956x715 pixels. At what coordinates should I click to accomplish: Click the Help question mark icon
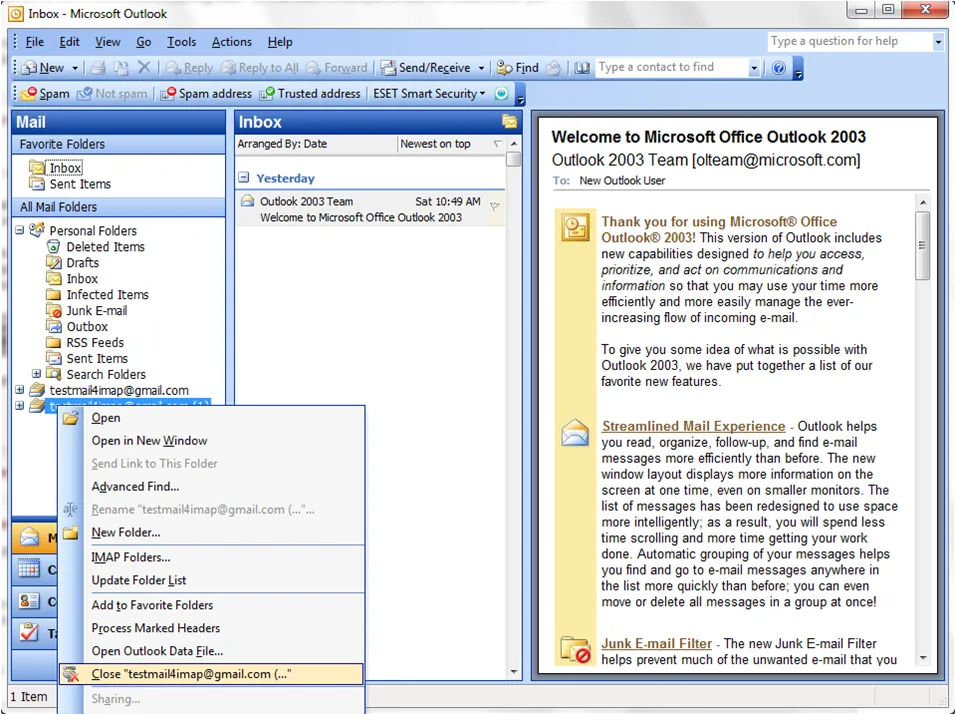point(779,68)
